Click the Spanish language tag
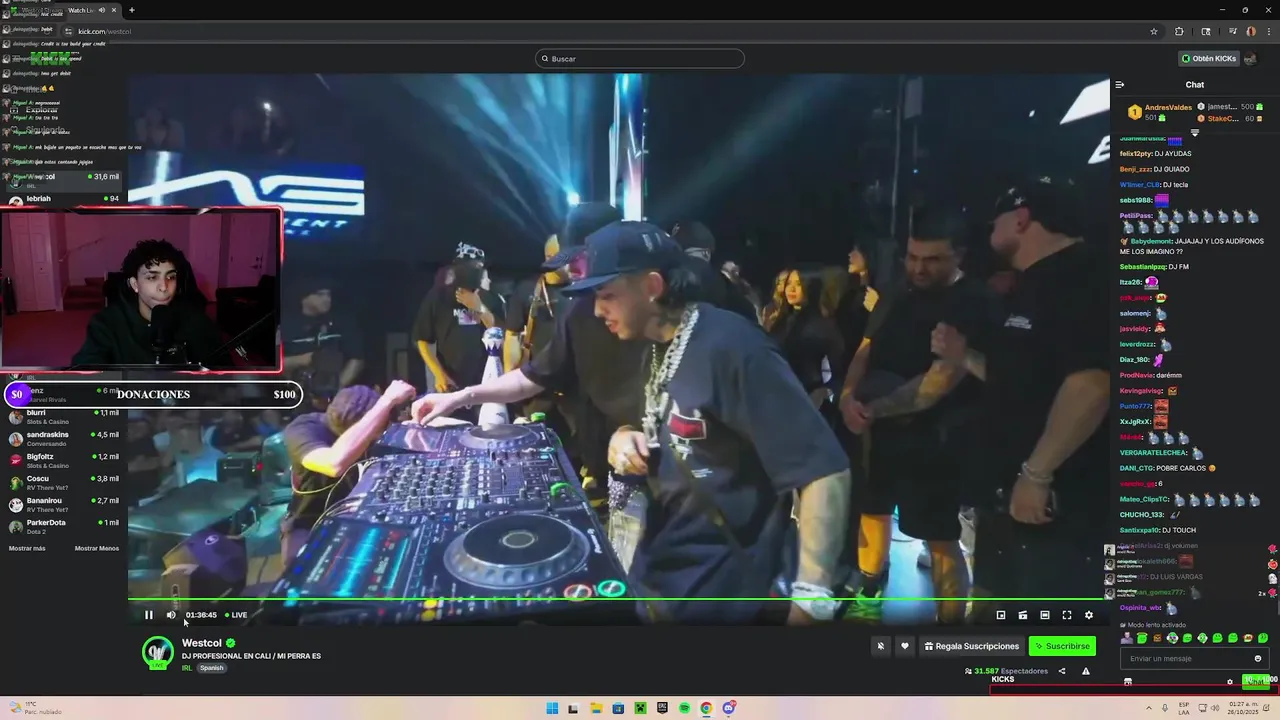 212,668
